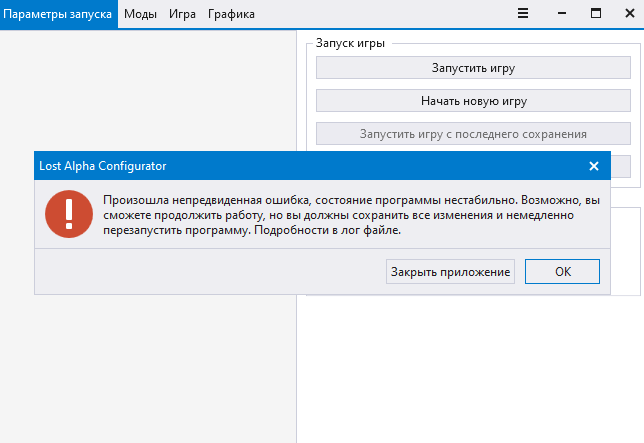Click the red exclamation error icon
The height and width of the screenshot is (443, 644).
(69, 214)
